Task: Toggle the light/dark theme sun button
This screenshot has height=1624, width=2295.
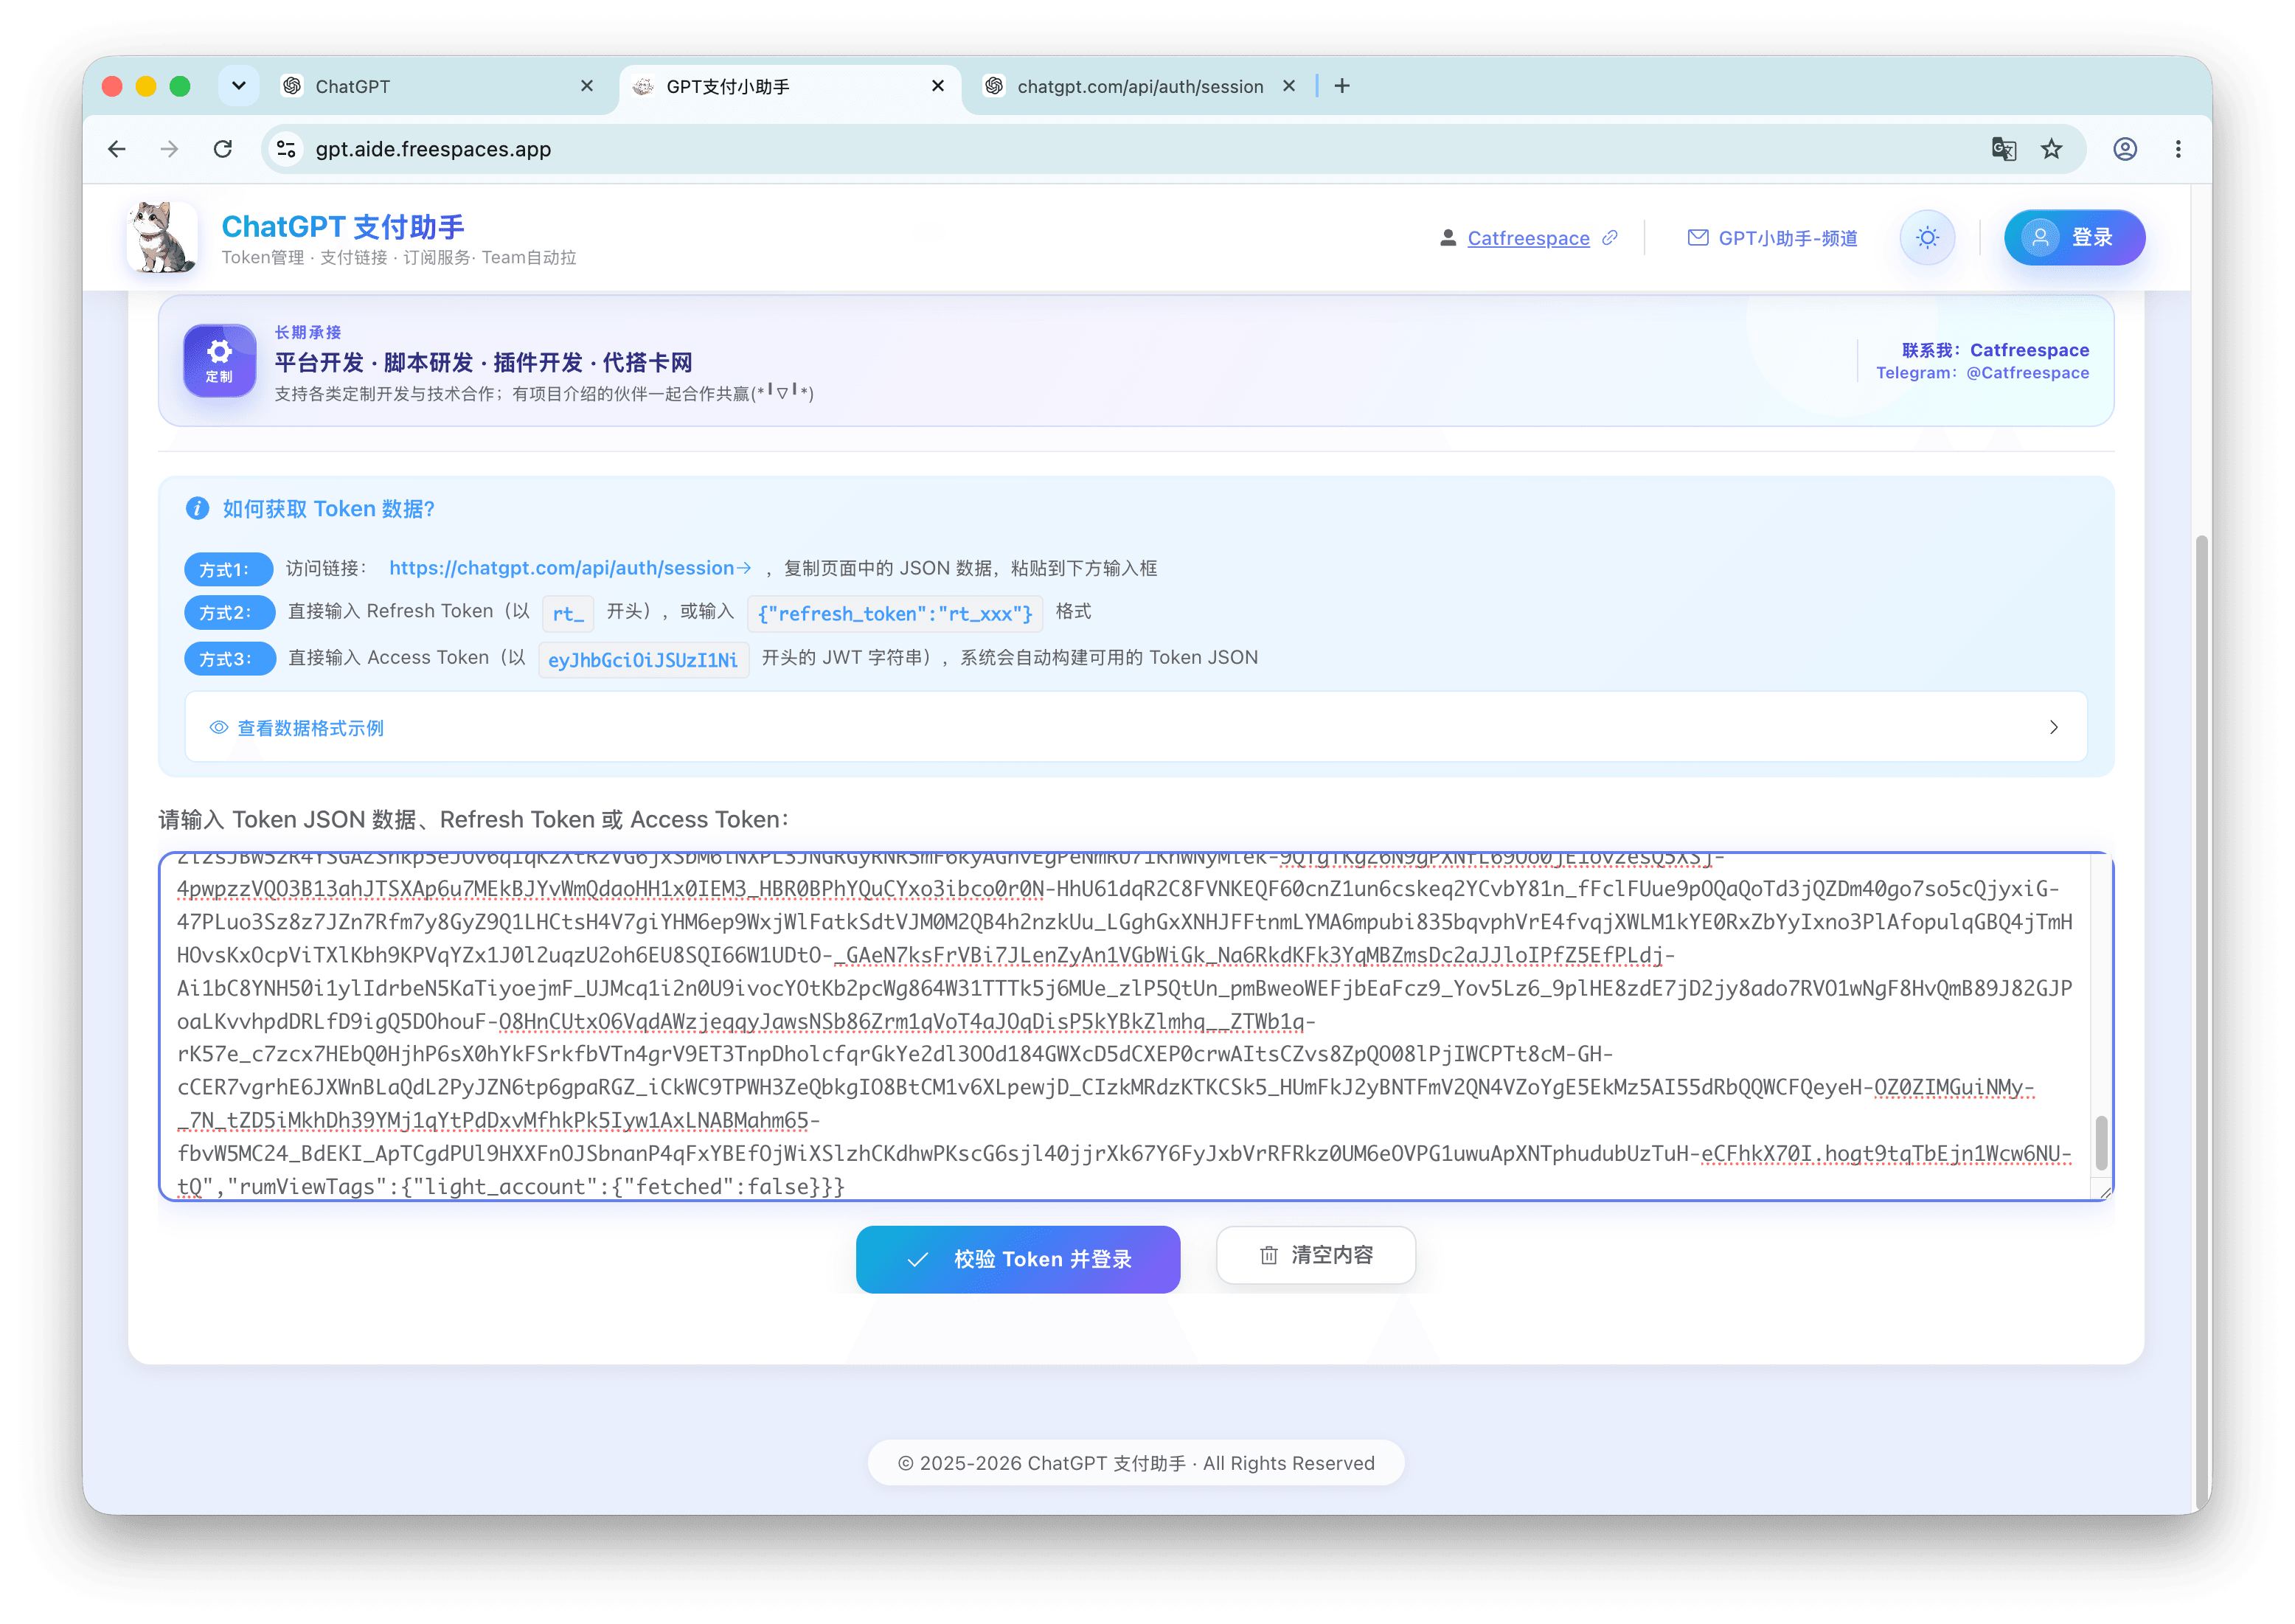Action: [x=1927, y=238]
